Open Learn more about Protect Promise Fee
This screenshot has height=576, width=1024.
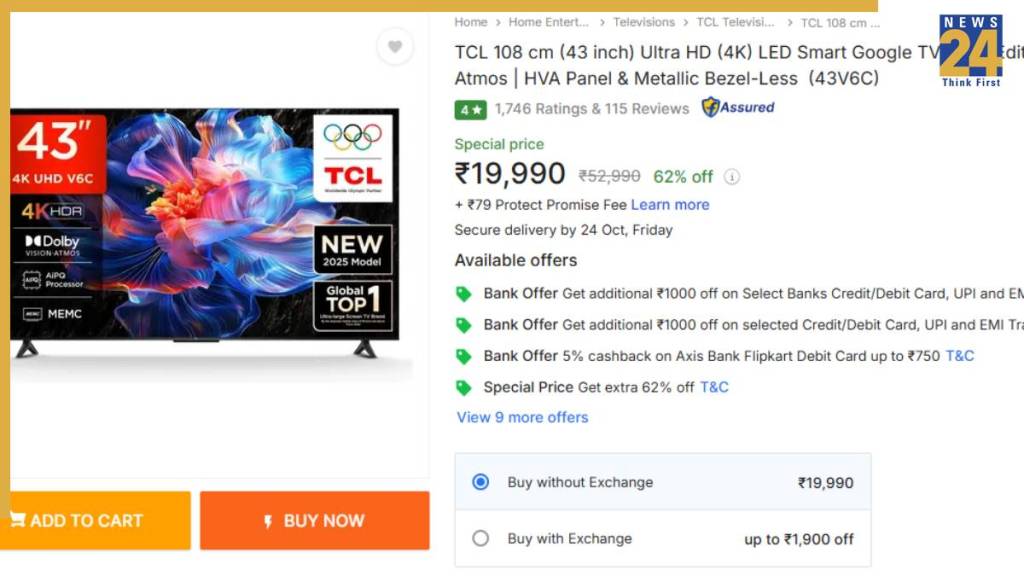click(670, 205)
